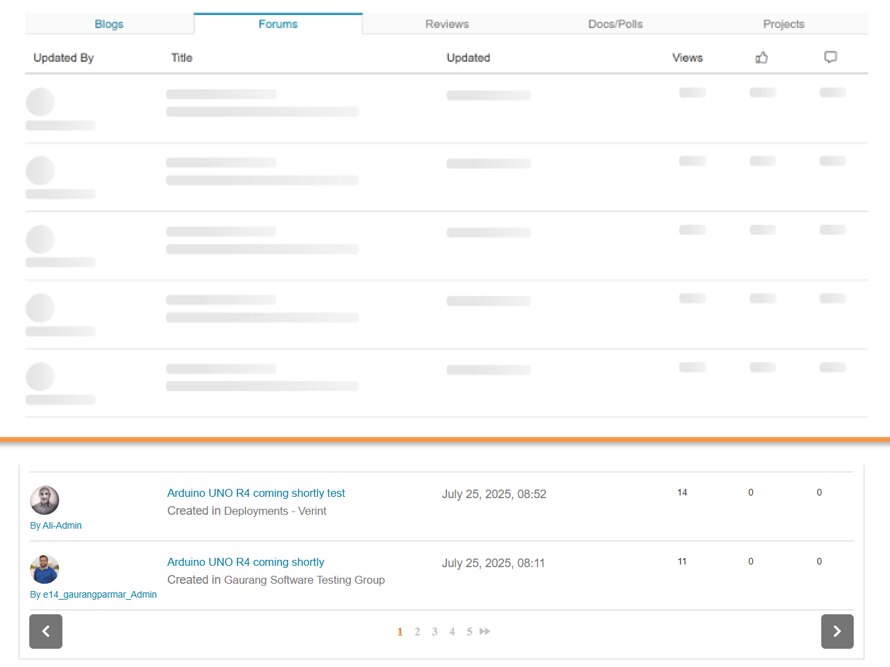Click the date July 25, 2025, 08:52
Screen dimensions: 890x667
point(494,494)
